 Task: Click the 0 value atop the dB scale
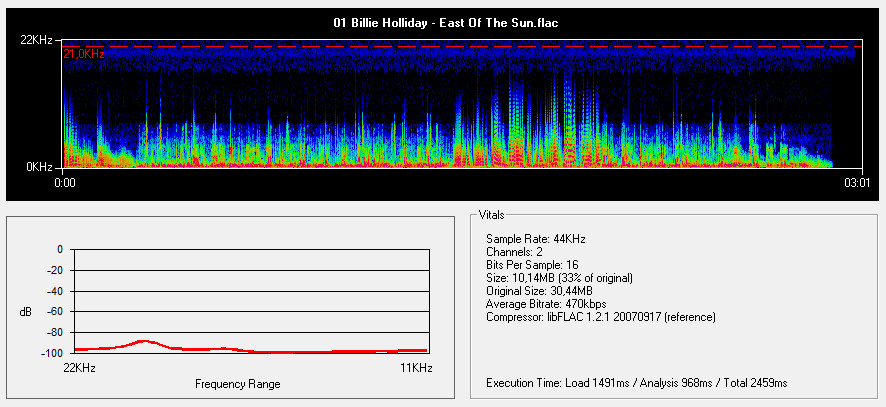59,249
